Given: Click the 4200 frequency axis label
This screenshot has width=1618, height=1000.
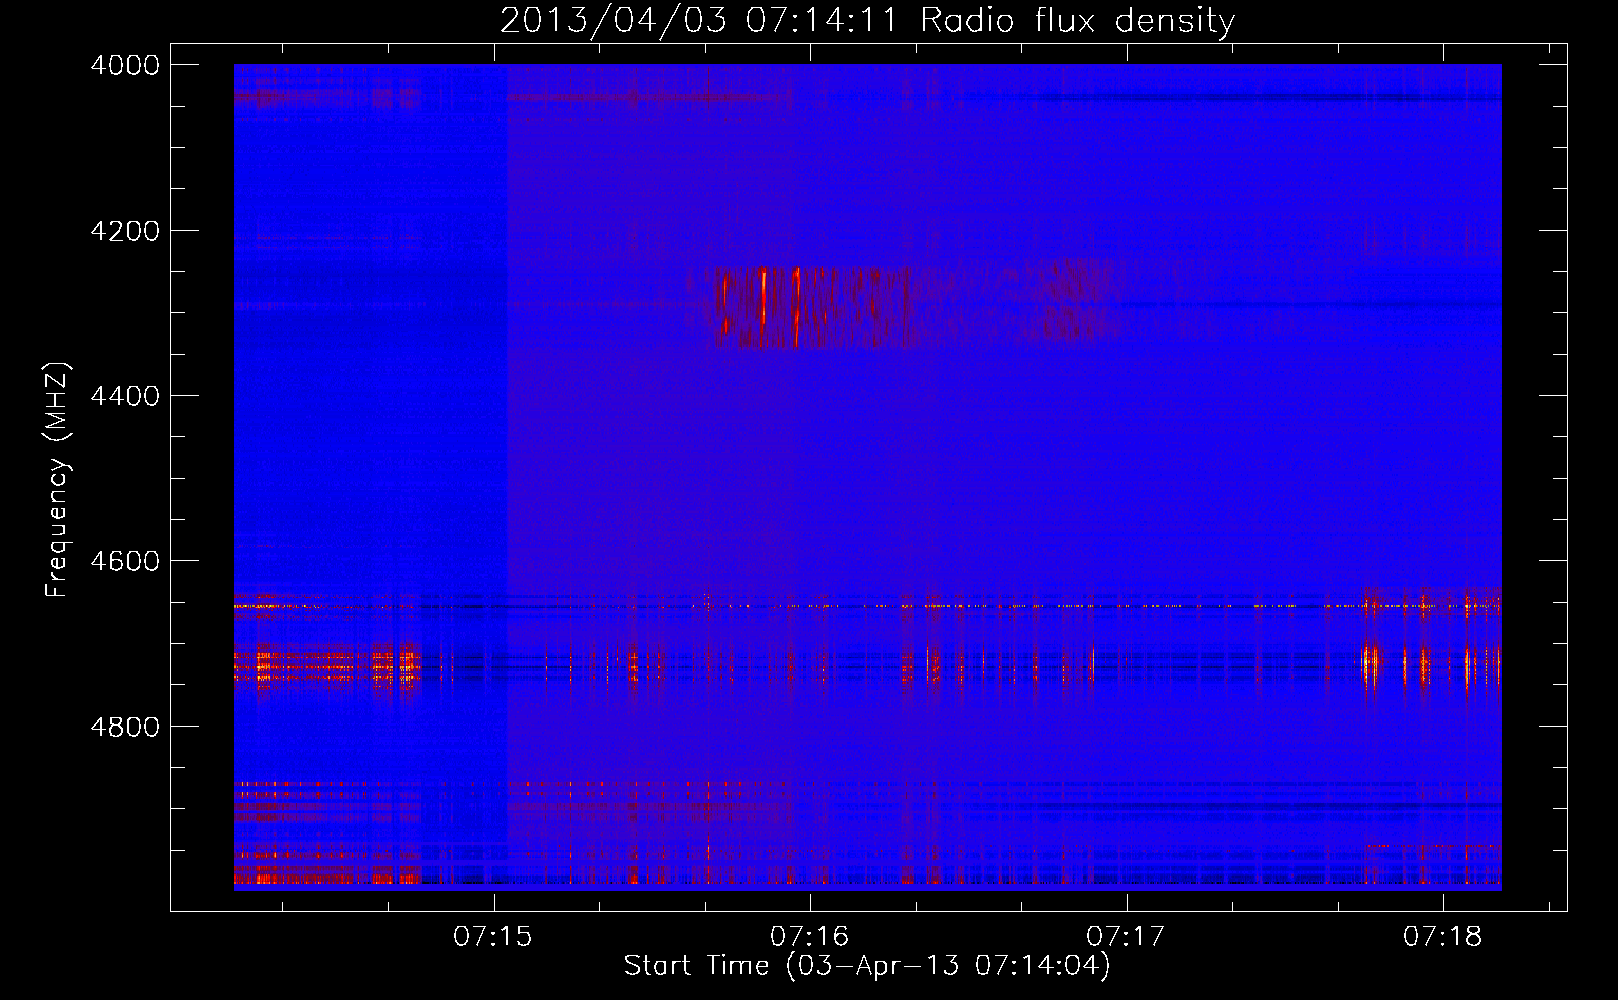Looking at the screenshot, I should (125, 231).
